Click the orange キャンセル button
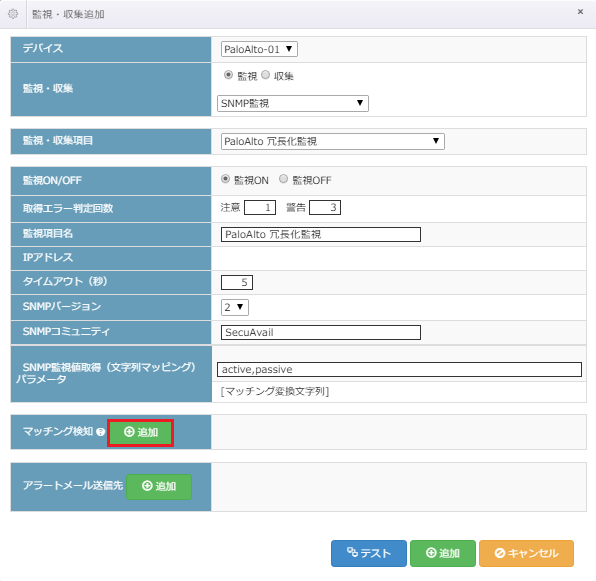This screenshot has width=596, height=581. [x=526, y=553]
